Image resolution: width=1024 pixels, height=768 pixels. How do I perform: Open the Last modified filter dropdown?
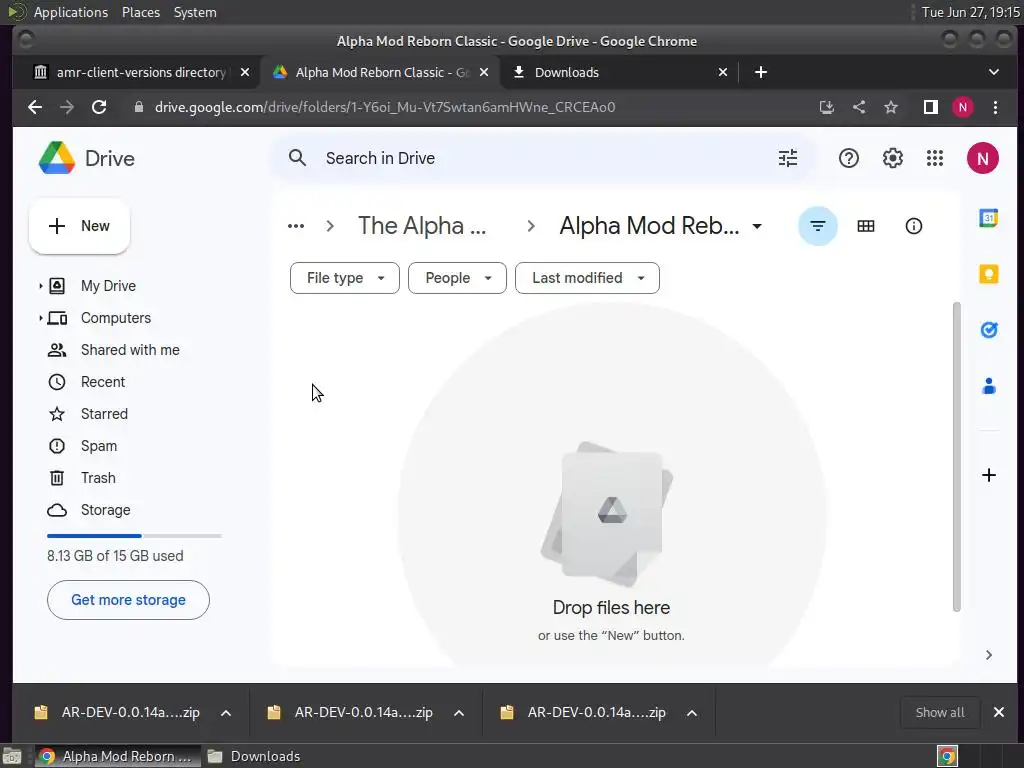pyautogui.click(x=587, y=278)
